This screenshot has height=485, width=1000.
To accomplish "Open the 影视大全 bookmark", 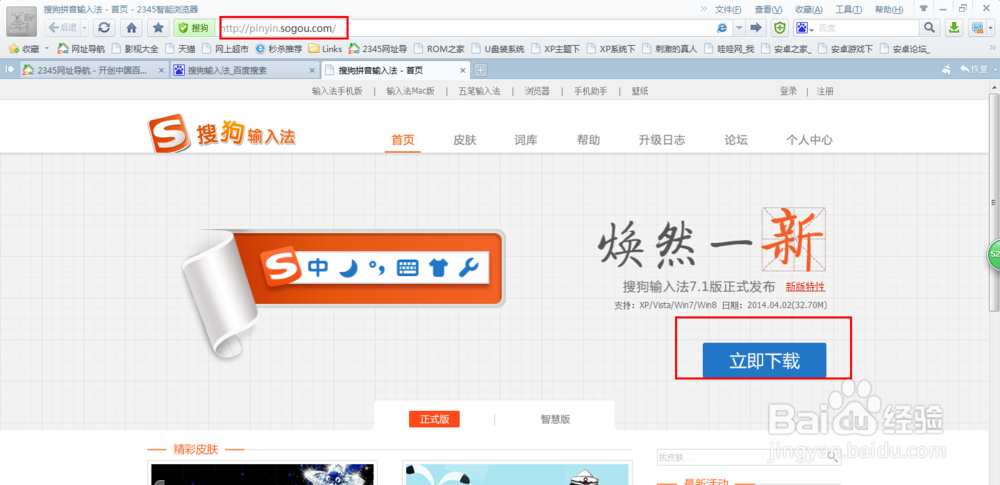I will pos(135,48).
